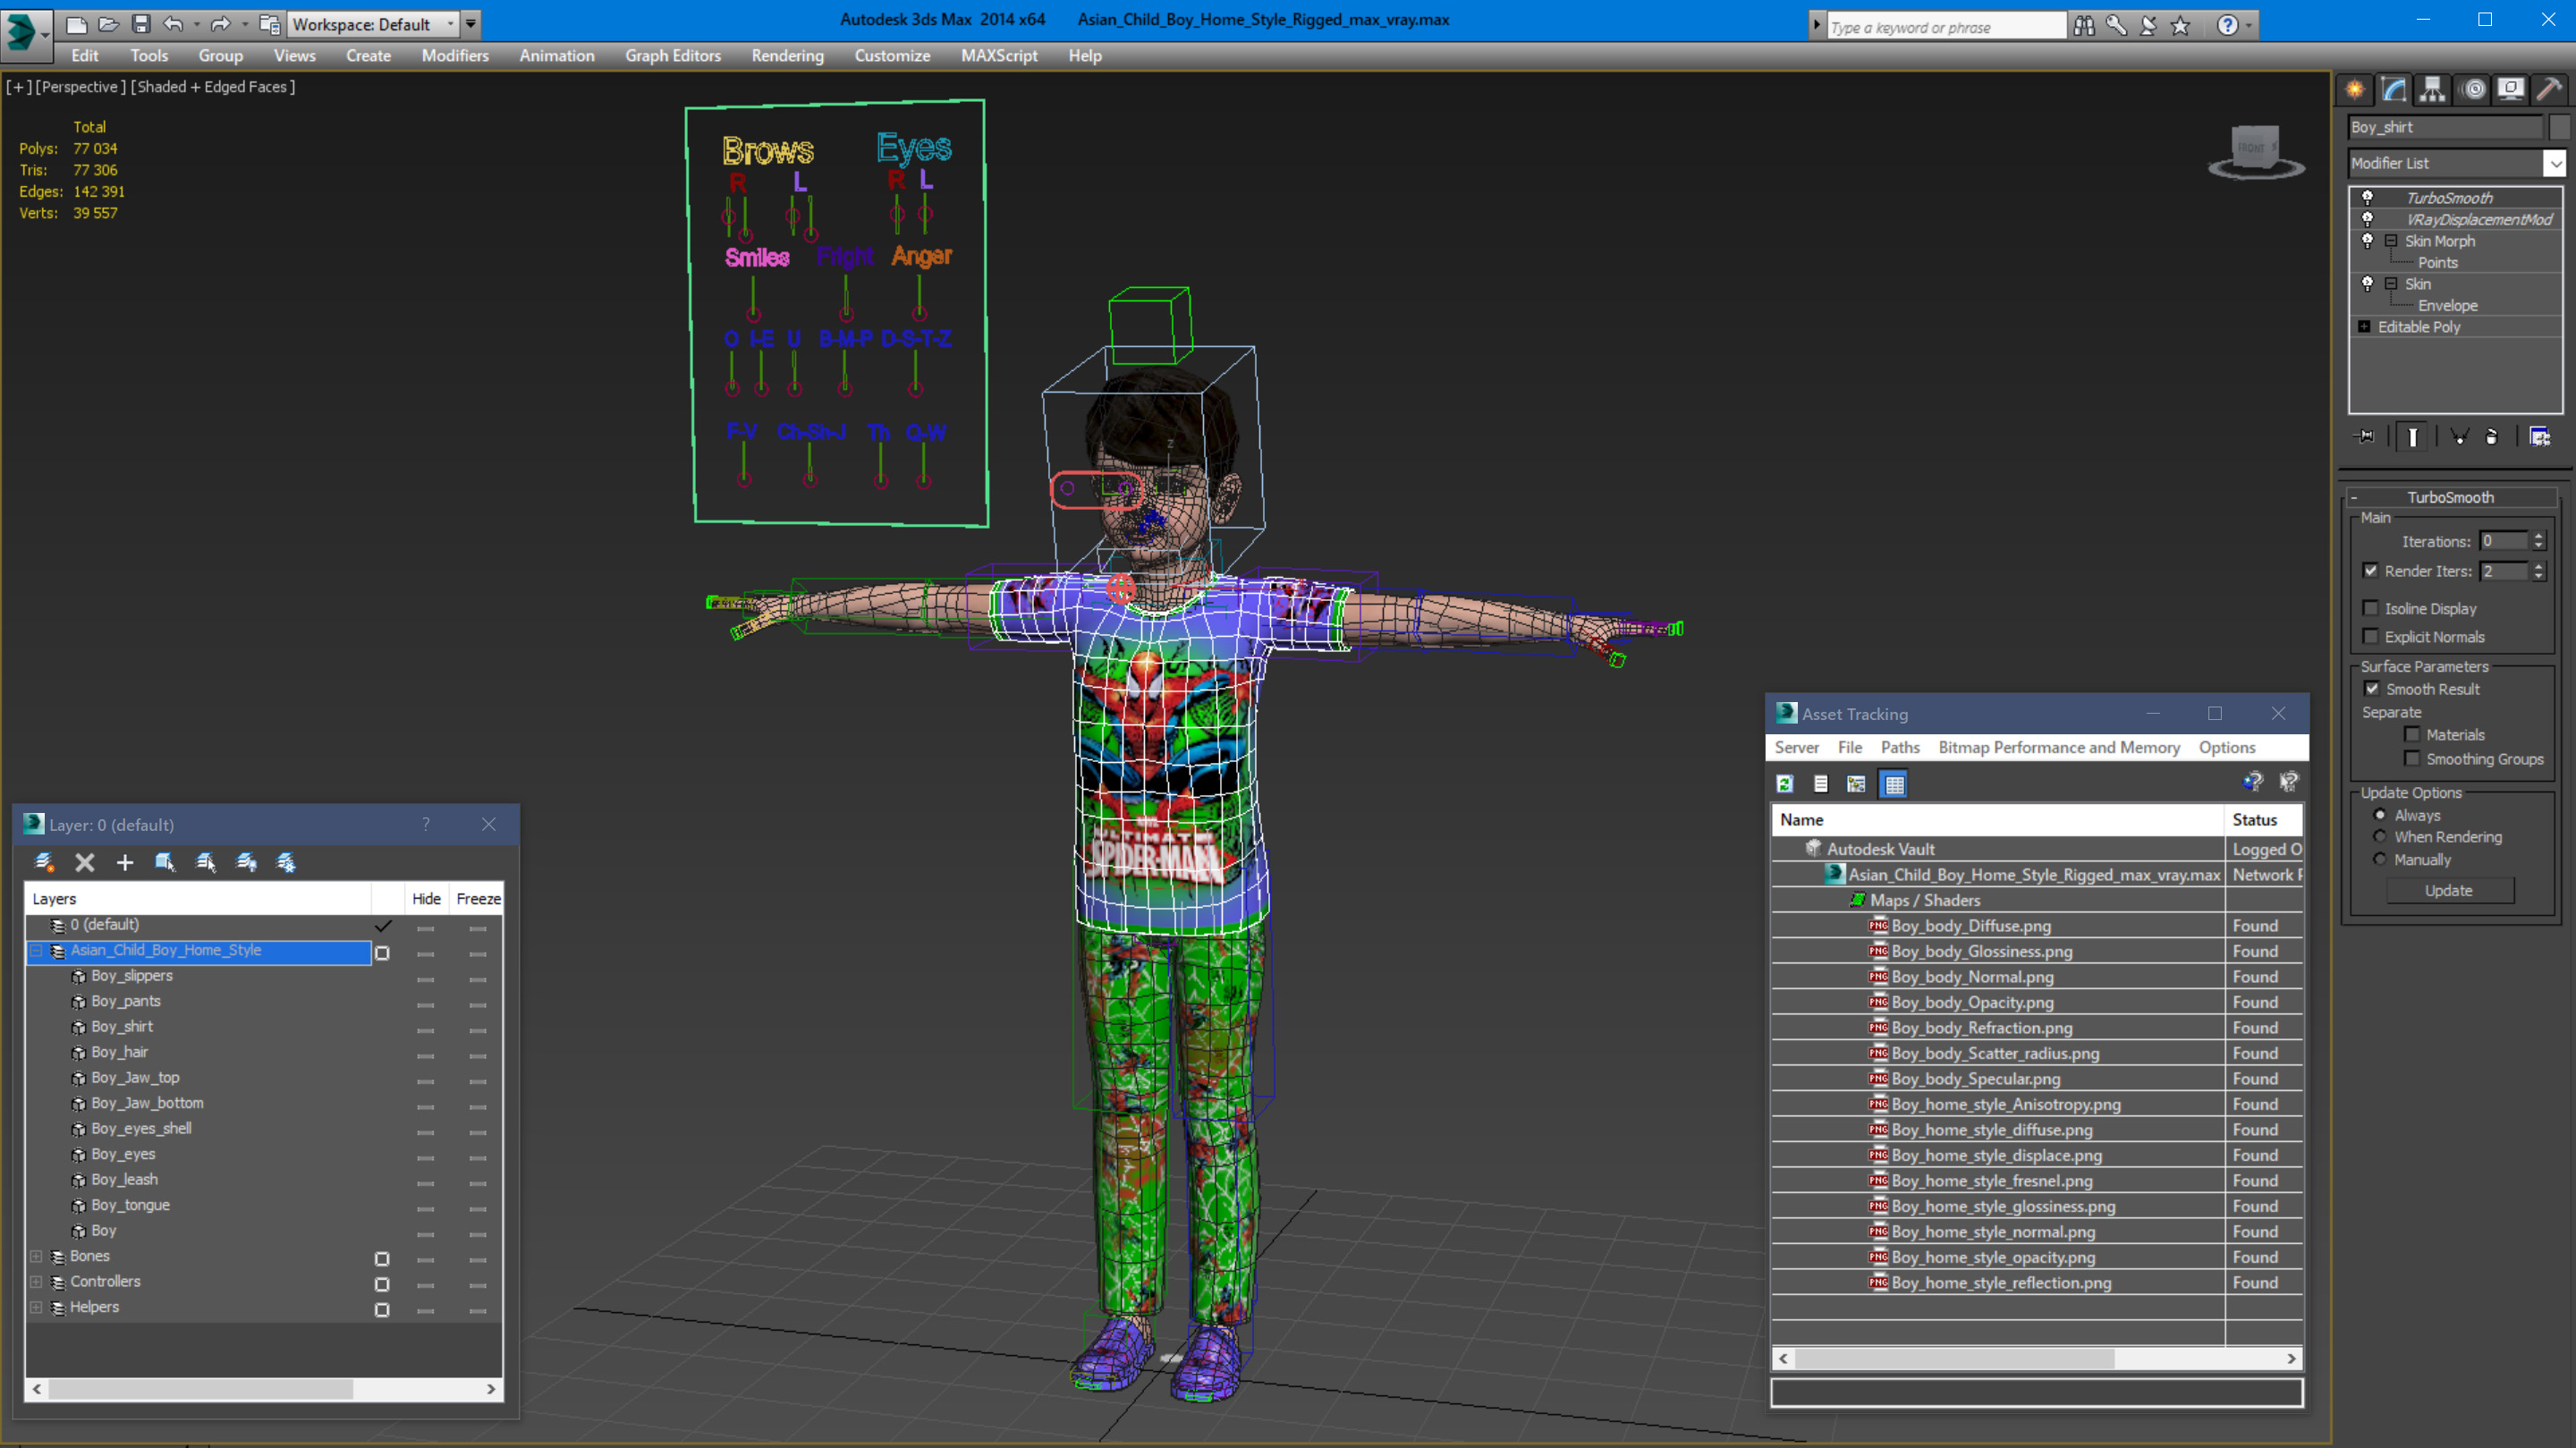Toggle Smooth Result checkbox

[2372, 689]
